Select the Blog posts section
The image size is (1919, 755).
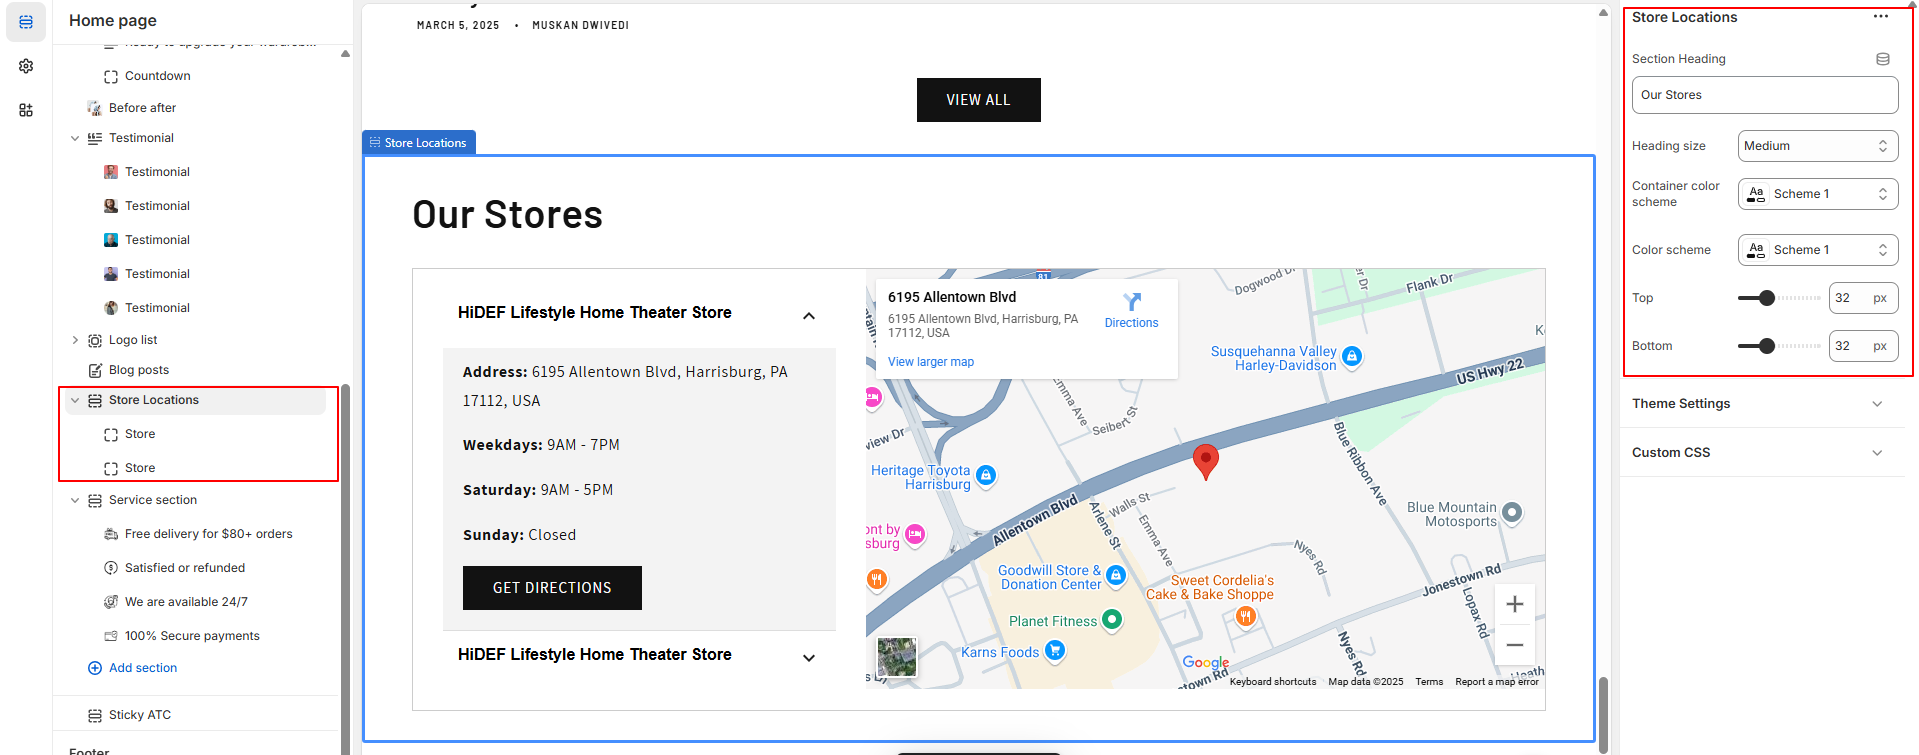(139, 370)
